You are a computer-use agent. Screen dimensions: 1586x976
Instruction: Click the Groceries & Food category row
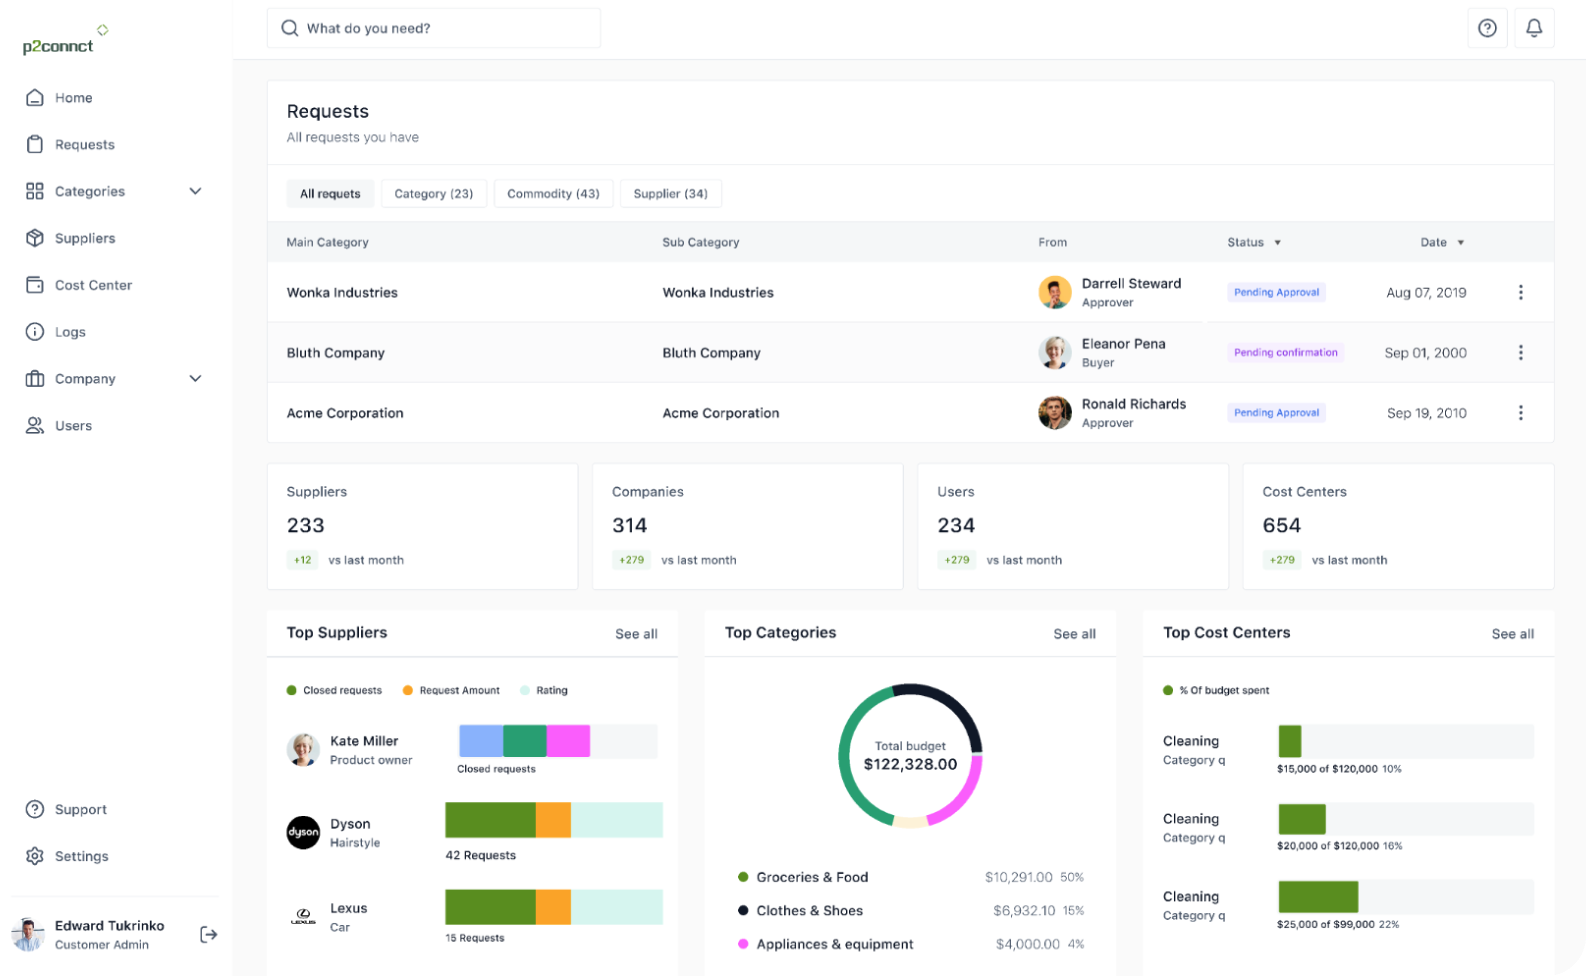click(x=911, y=877)
